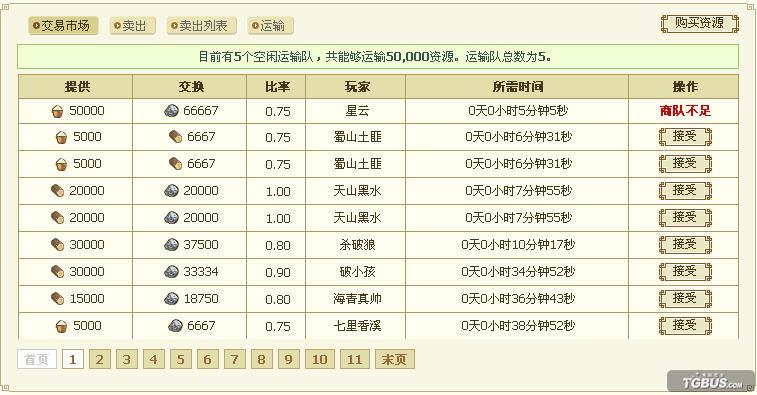This screenshot has width=757, height=395.
Task: Open the 交易市场 tab
Action: pyautogui.click(x=63, y=26)
